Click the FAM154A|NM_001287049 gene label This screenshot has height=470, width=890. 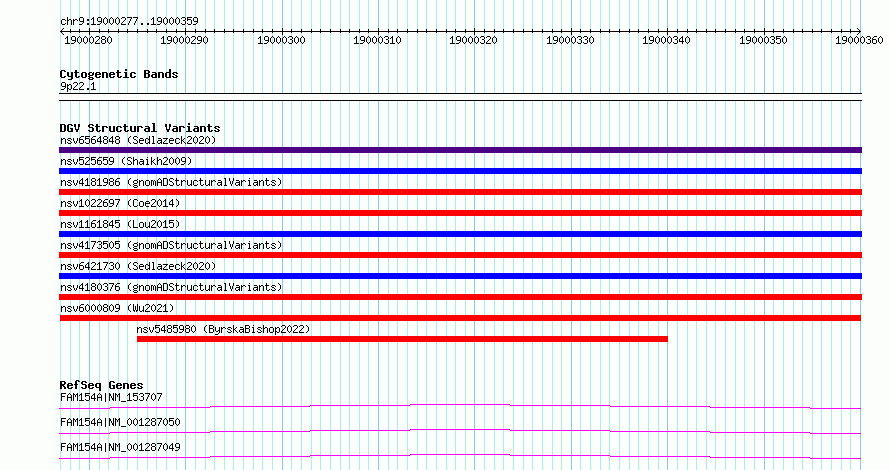pos(120,447)
